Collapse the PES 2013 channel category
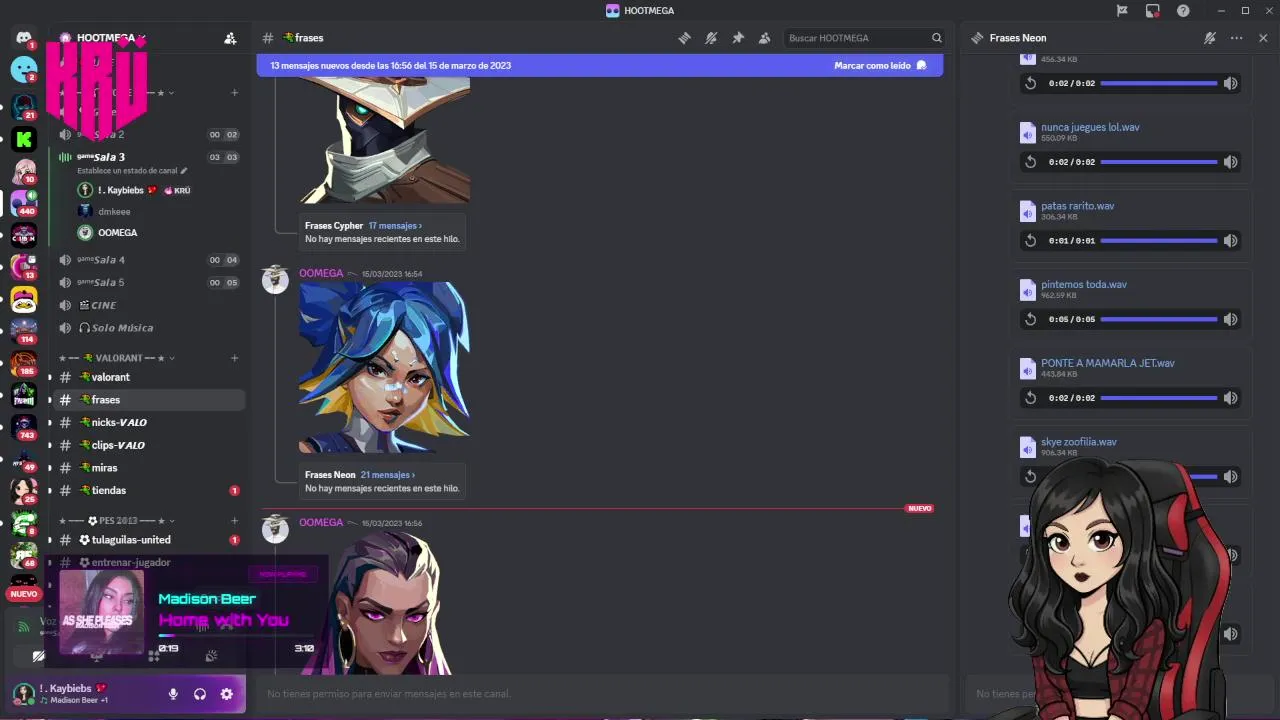Image resolution: width=1280 pixels, height=720 pixels. 117,521
